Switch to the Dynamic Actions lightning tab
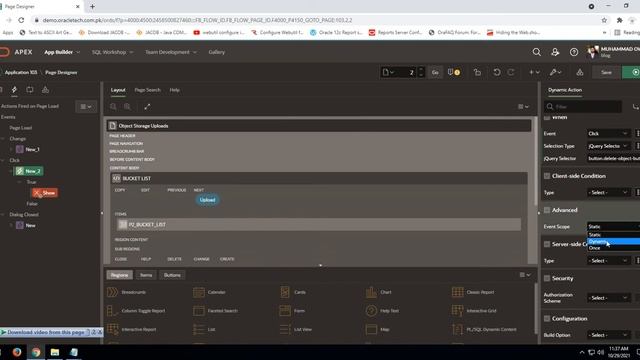This screenshot has height=360, width=640. (14, 89)
